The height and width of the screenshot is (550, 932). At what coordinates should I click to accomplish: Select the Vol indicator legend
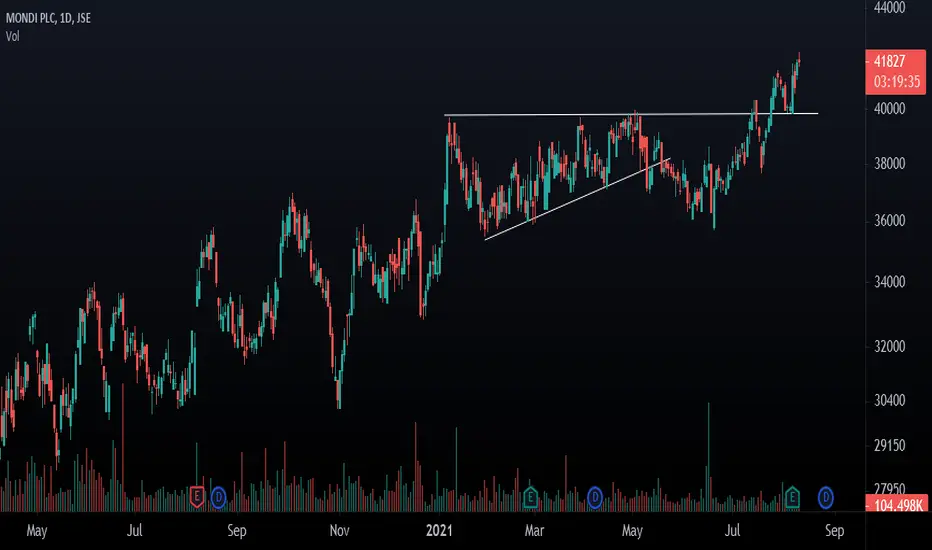12,36
